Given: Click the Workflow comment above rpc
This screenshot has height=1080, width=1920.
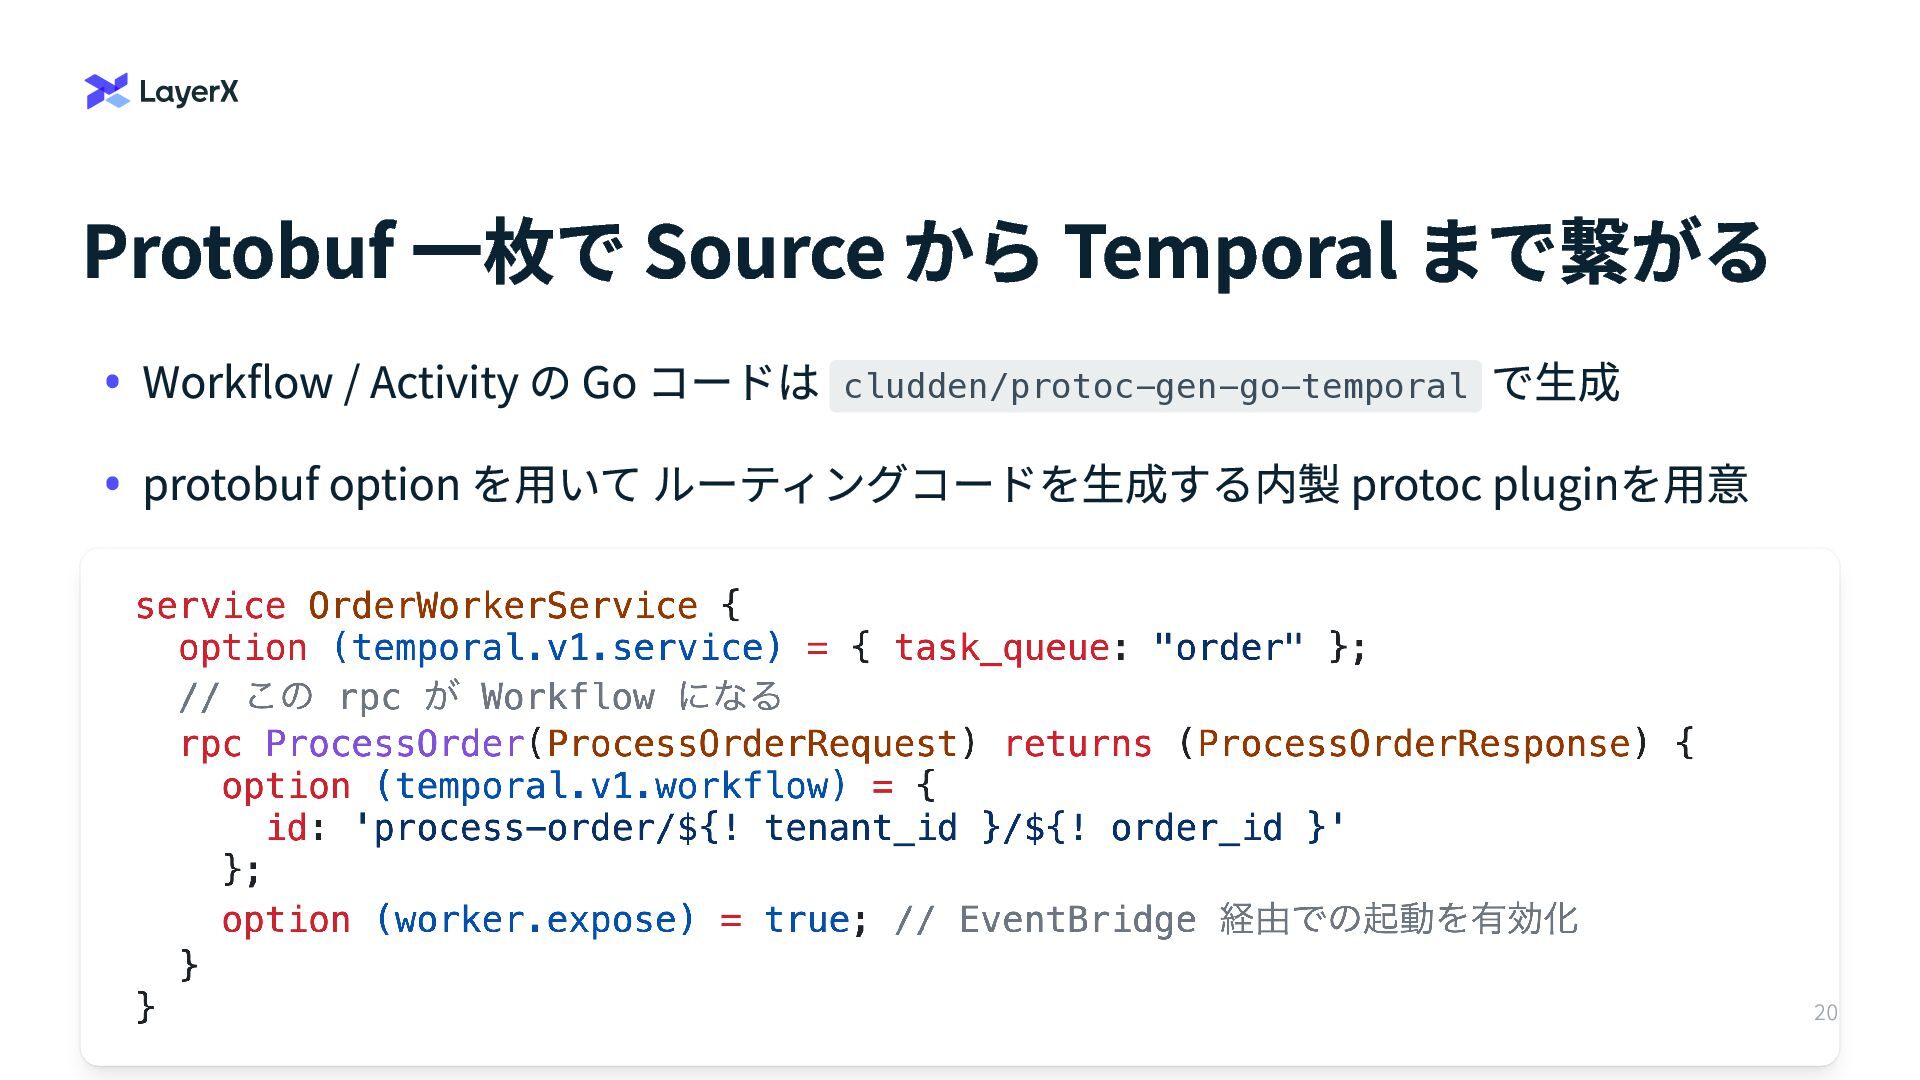Looking at the screenshot, I should (481, 696).
